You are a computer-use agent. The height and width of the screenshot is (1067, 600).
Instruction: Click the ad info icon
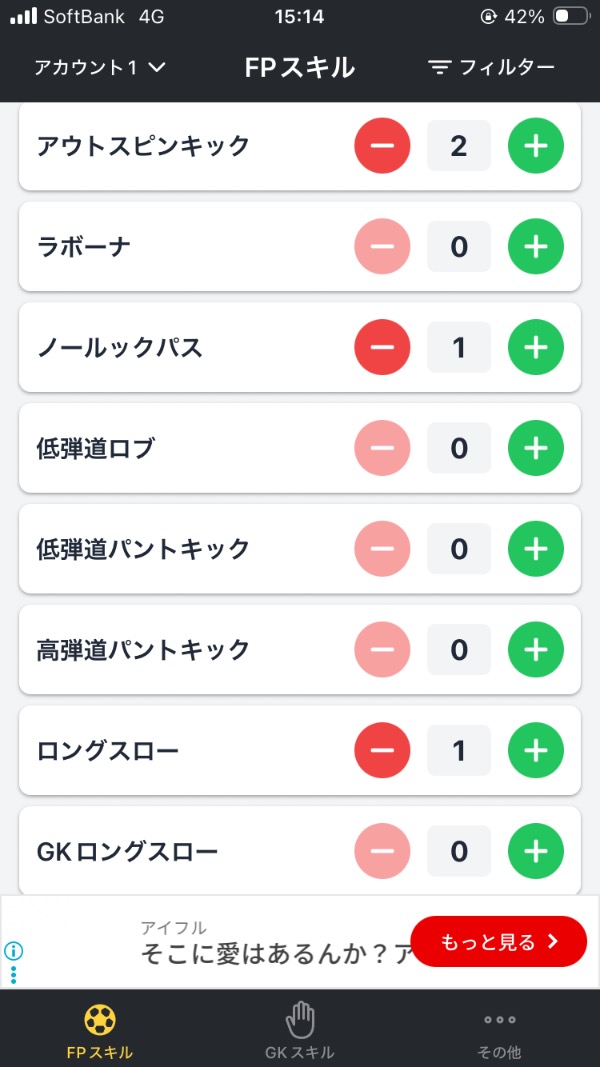pyautogui.click(x=14, y=951)
